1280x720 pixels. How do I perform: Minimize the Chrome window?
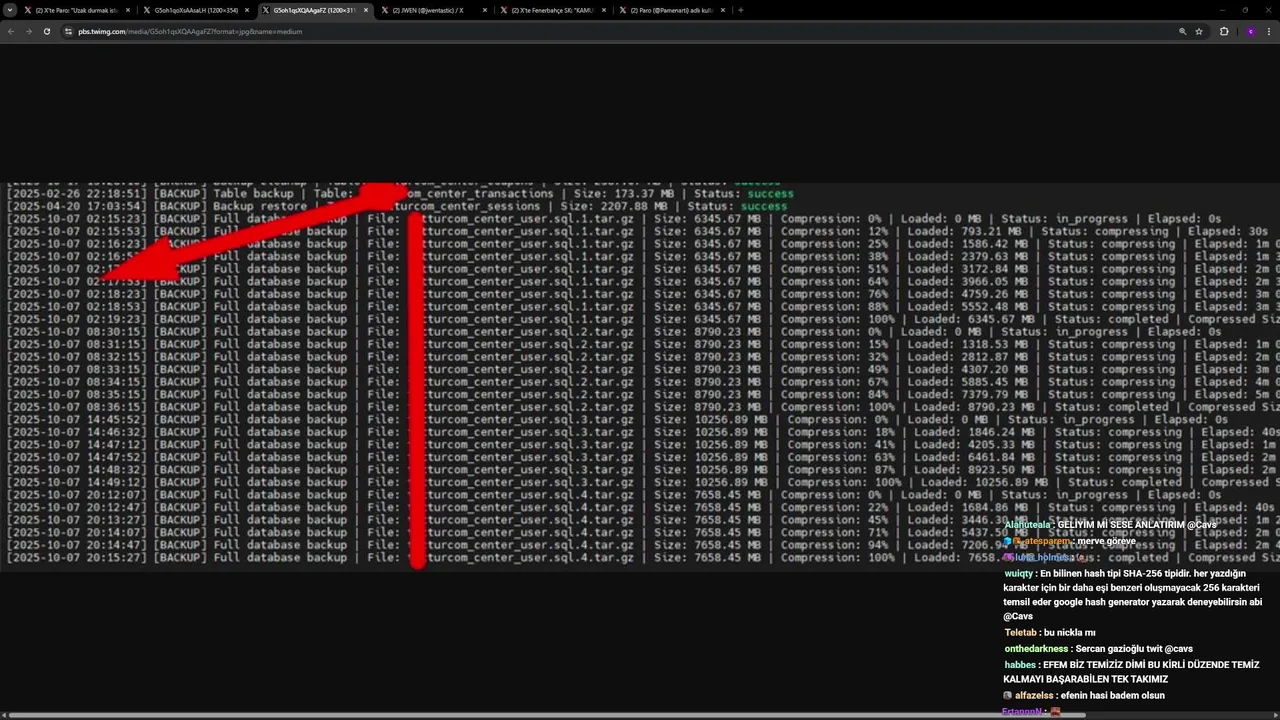pos(1222,10)
